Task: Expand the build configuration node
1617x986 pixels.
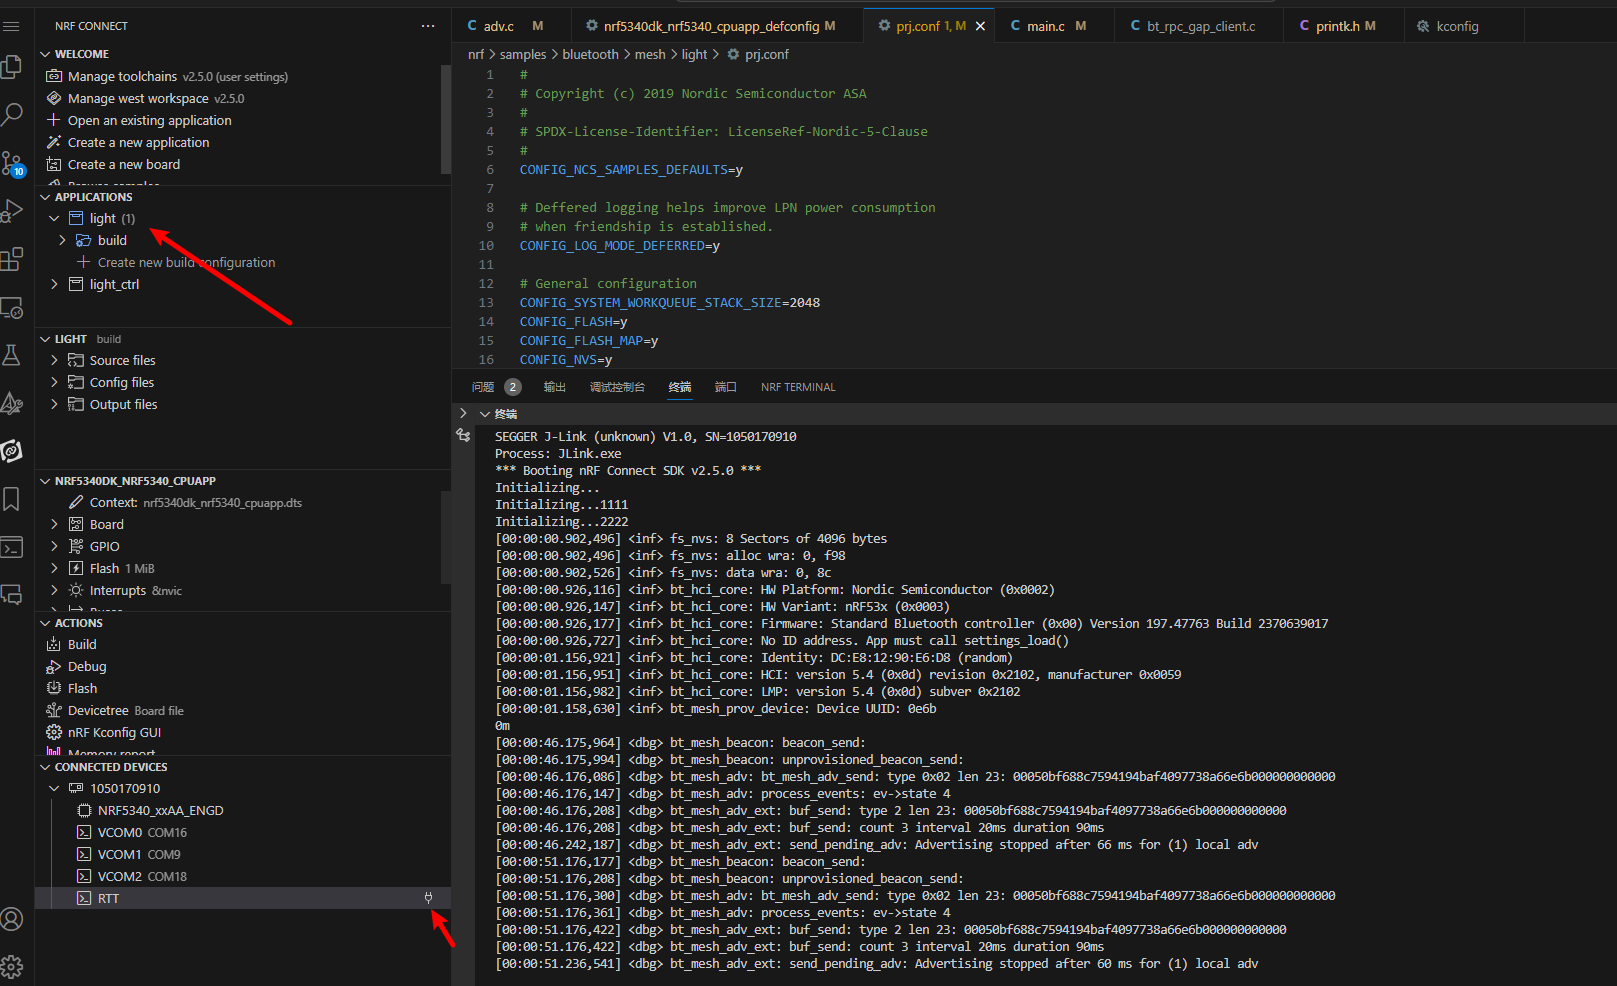Action: (62, 240)
